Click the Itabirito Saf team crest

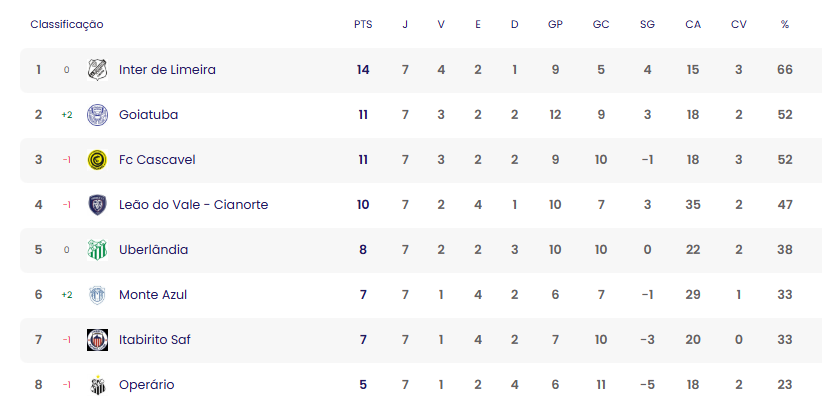point(98,340)
